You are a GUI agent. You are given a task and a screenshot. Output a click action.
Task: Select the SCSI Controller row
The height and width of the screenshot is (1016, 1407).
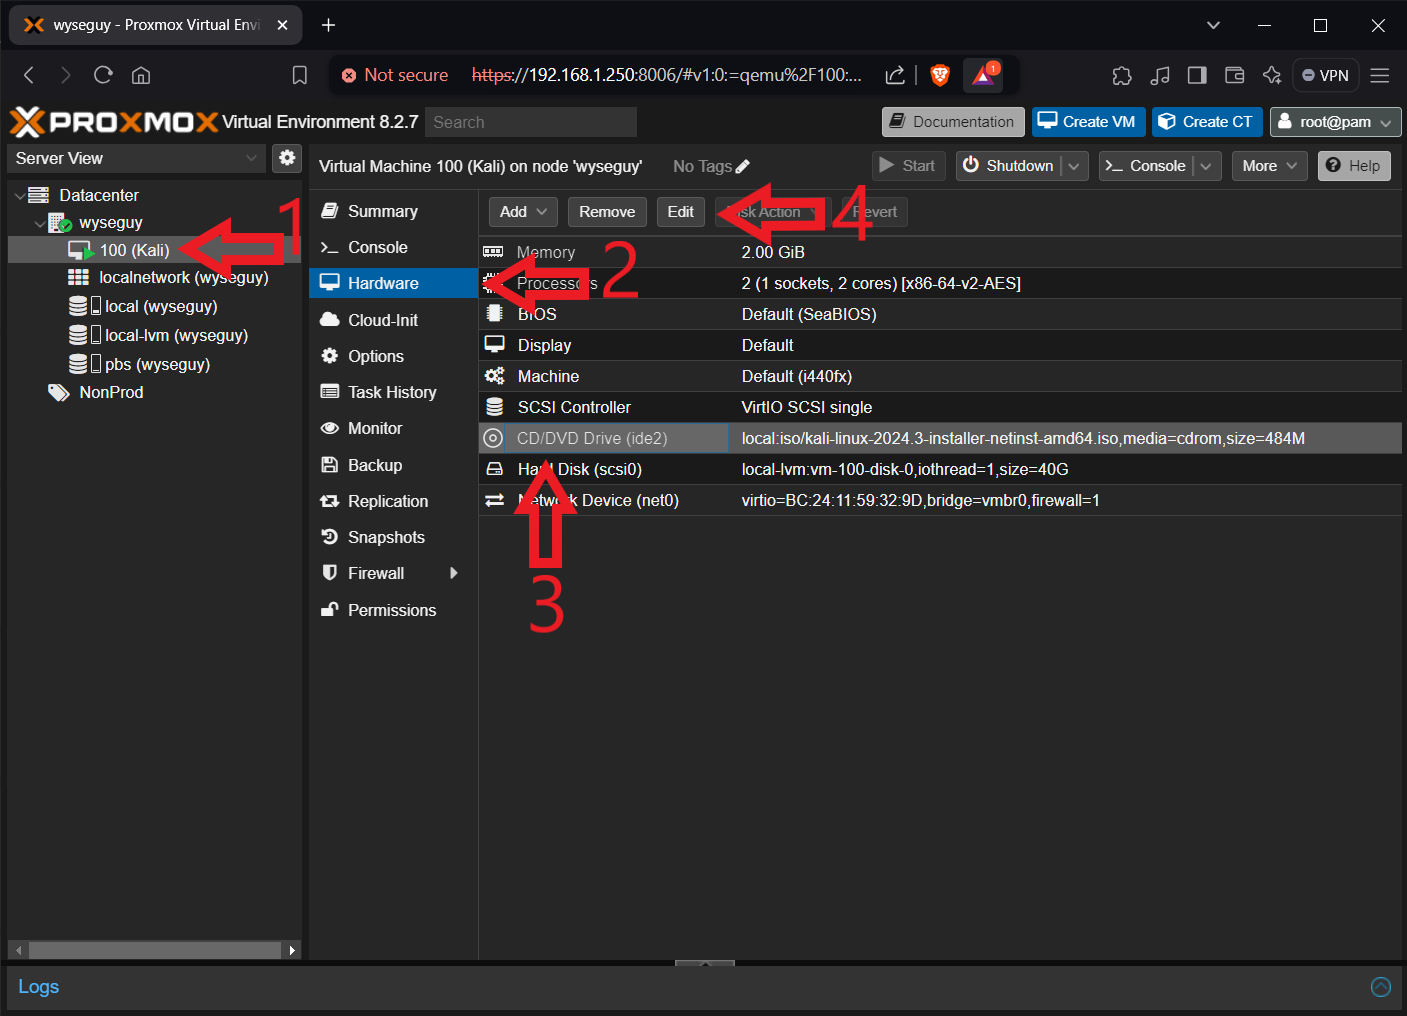(940, 407)
